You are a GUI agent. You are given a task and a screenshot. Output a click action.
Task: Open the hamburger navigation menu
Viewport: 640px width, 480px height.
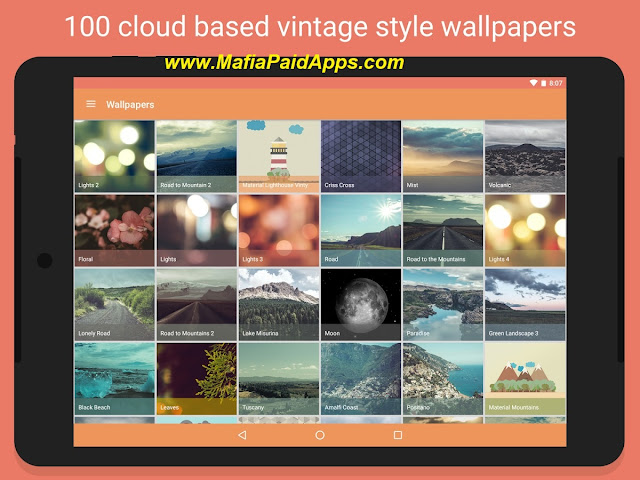click(91, 104)
